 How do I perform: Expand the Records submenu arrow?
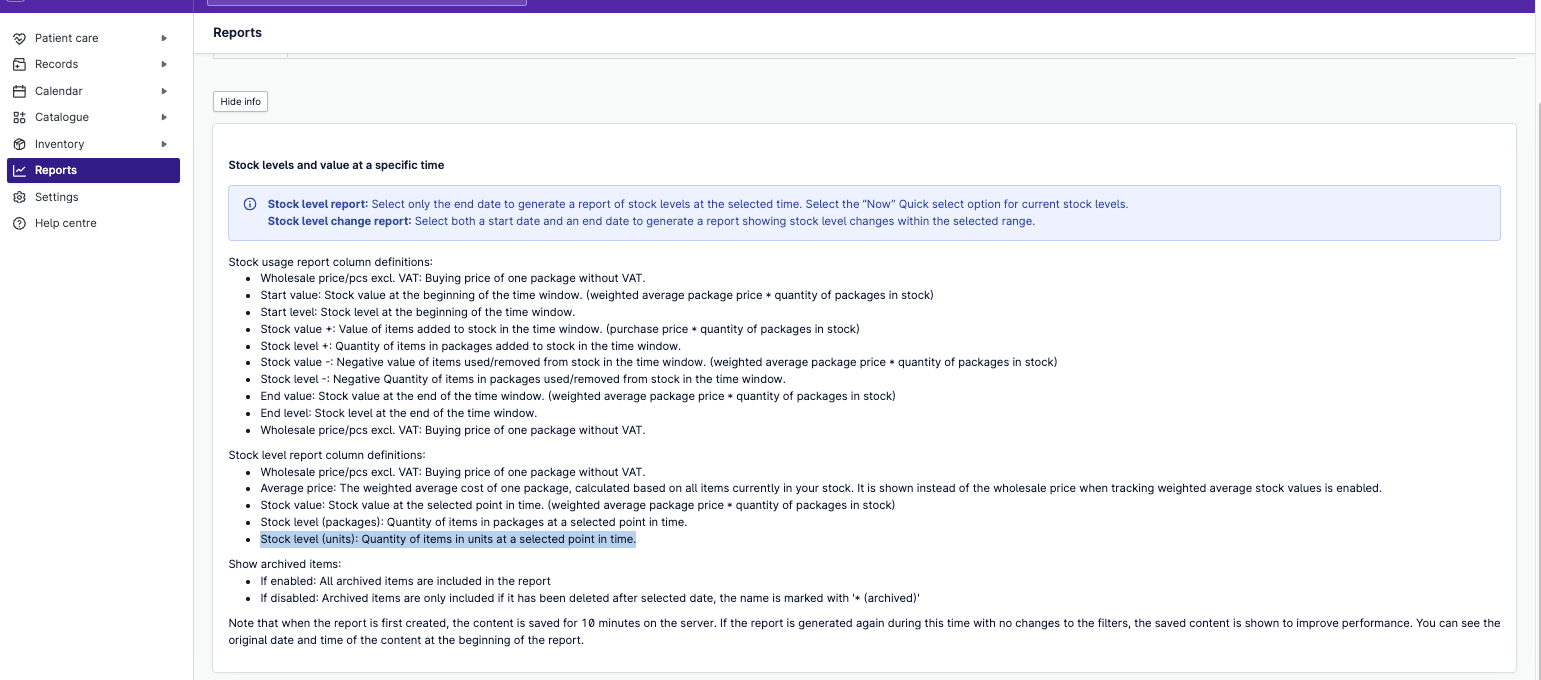164,64
